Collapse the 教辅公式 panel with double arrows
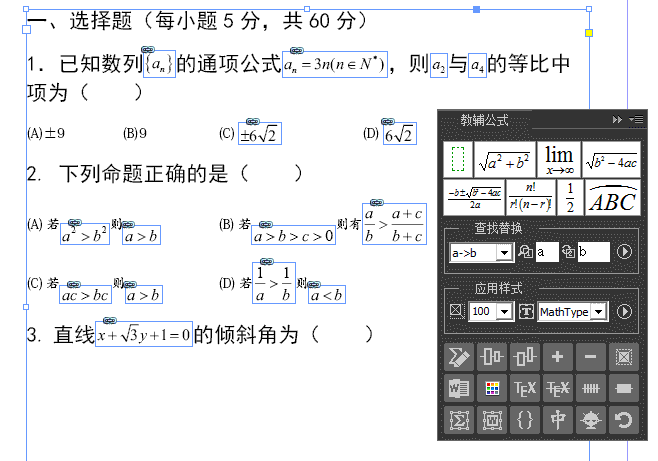 [617, 120]
